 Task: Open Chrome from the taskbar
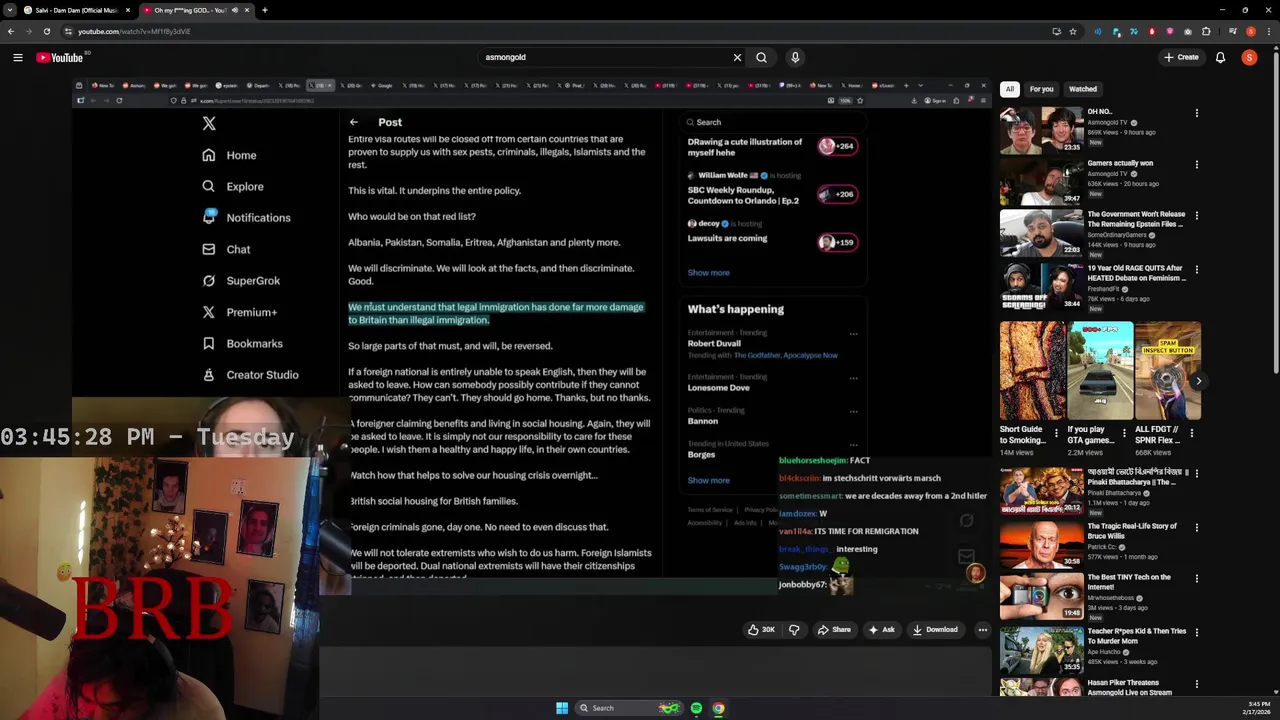point(718,708)
